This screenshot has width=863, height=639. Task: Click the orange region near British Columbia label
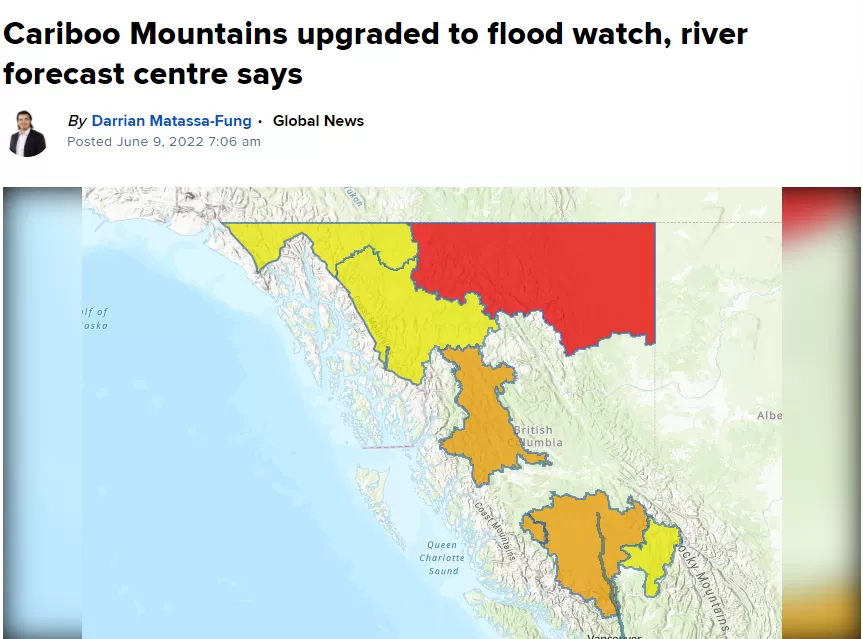pos(484,418)
